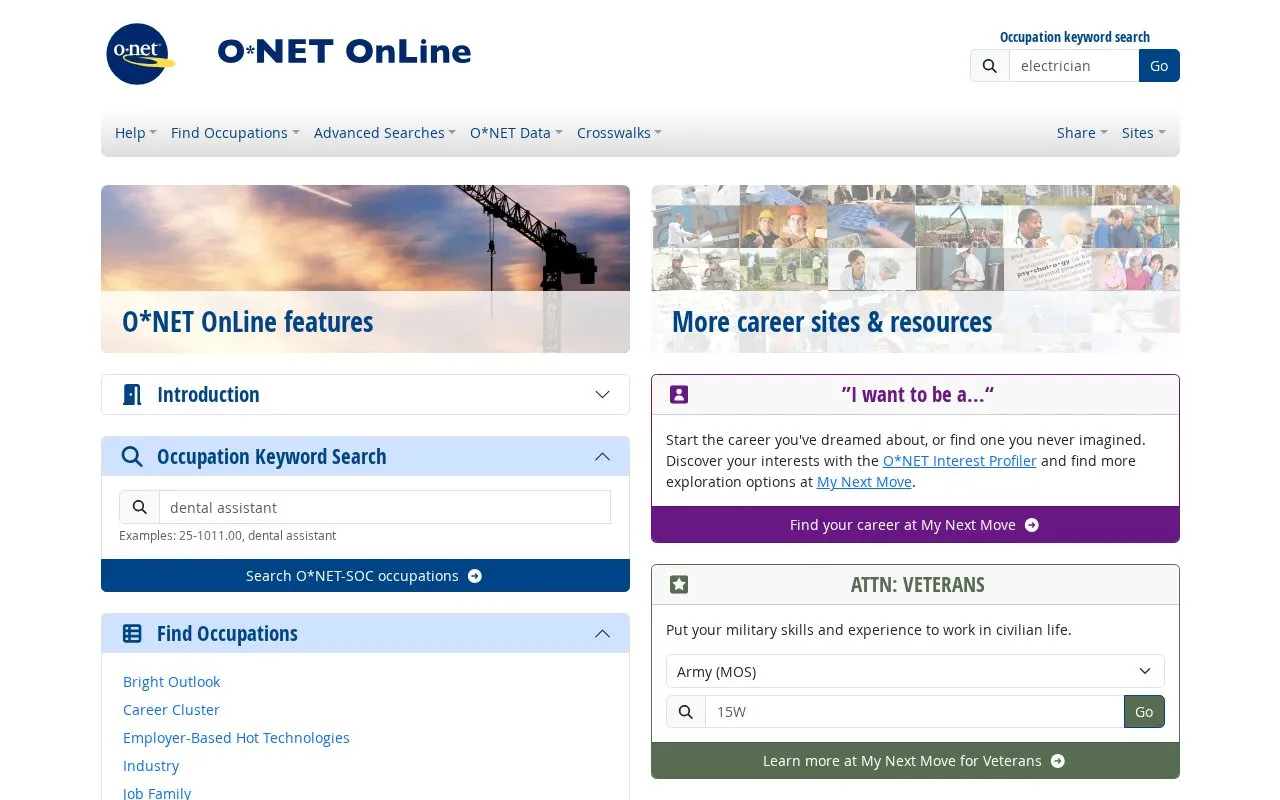
Task: Click the O*NET OnLine features crane banner
Action: tap(365, 269)
